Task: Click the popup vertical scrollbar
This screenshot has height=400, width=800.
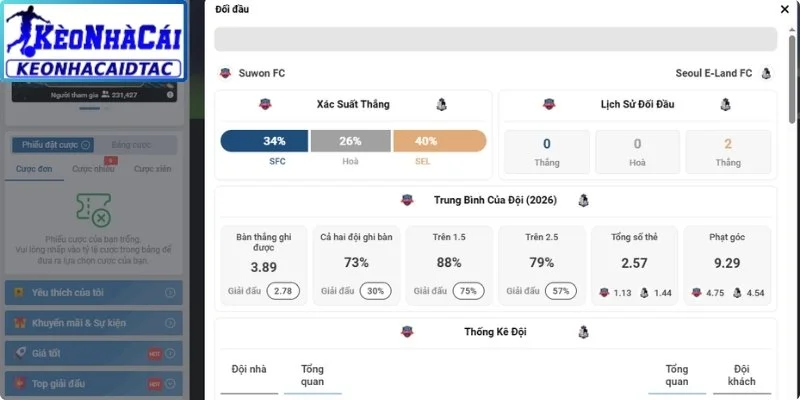Action: pos(791,79)
